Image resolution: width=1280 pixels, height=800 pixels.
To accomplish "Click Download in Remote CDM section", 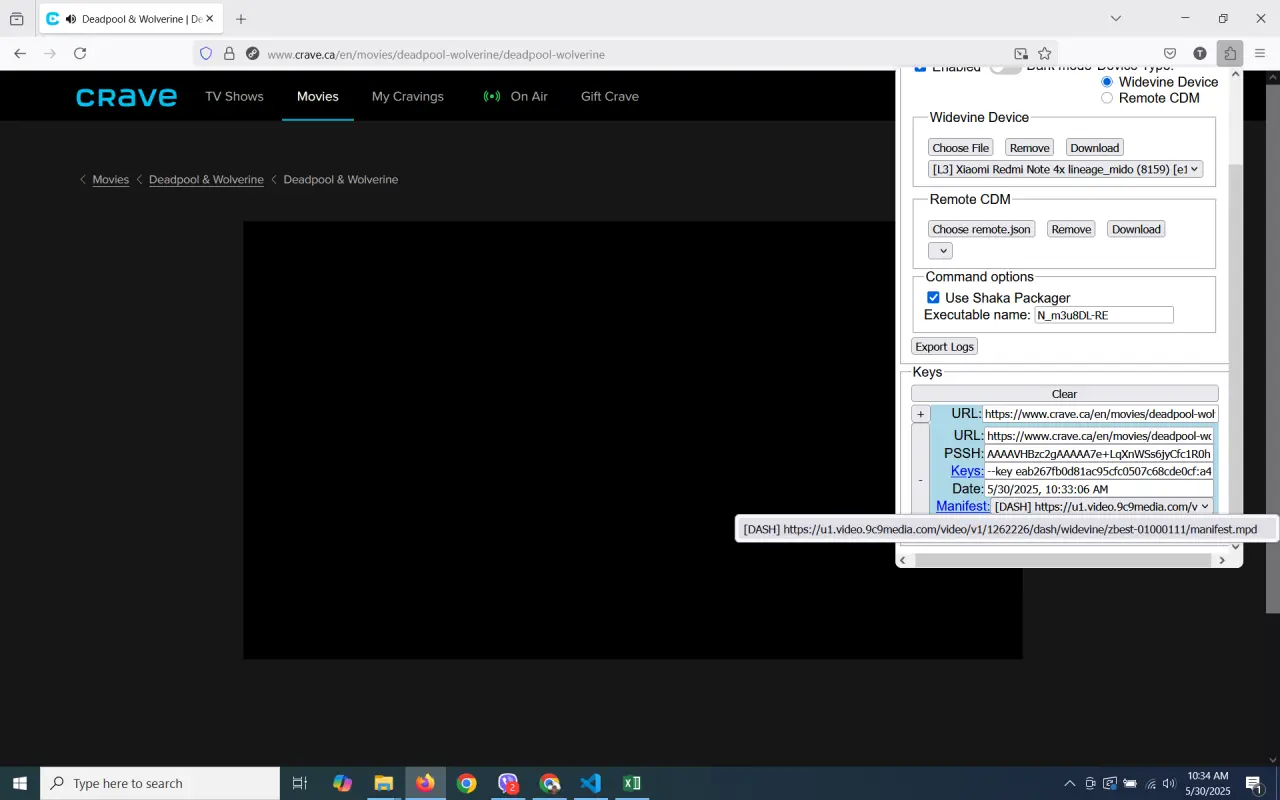I will click(1136, 230).
